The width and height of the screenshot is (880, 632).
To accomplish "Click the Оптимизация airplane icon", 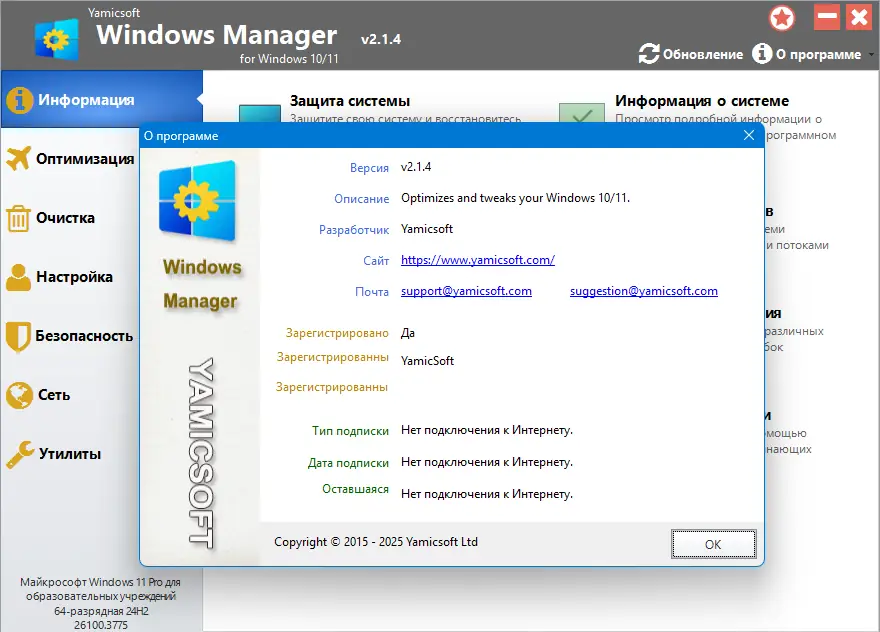I will (19, 159).
